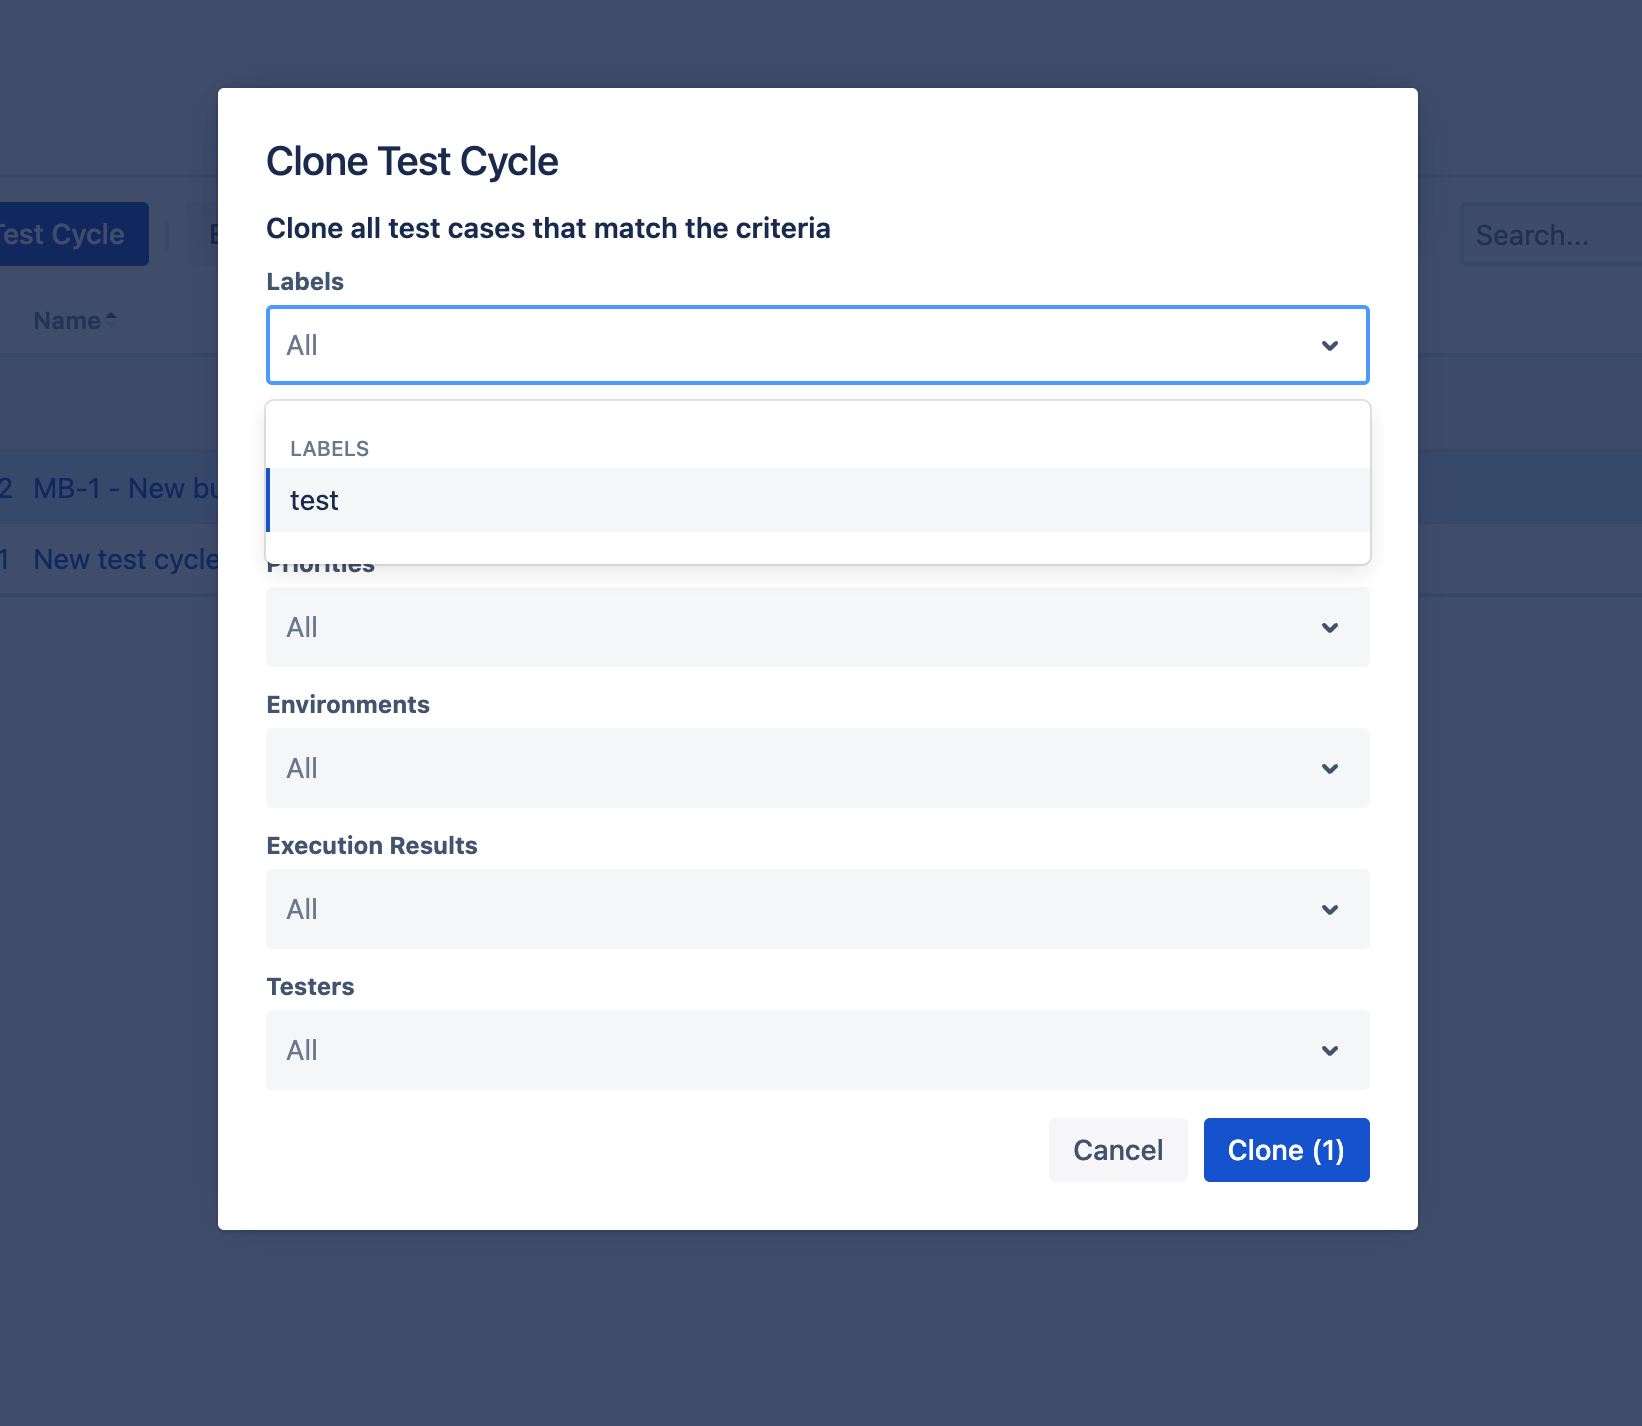Click the sort arrow beside Name

[111, 320]
